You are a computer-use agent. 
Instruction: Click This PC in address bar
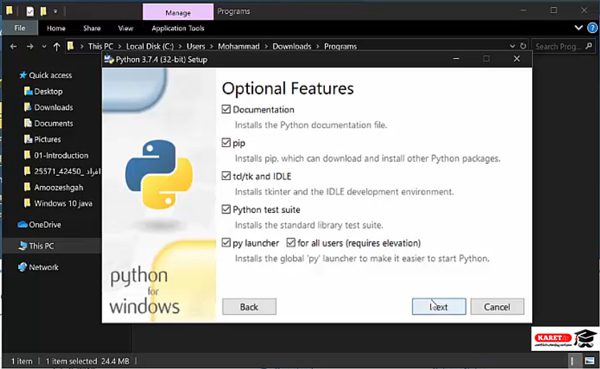100,46
